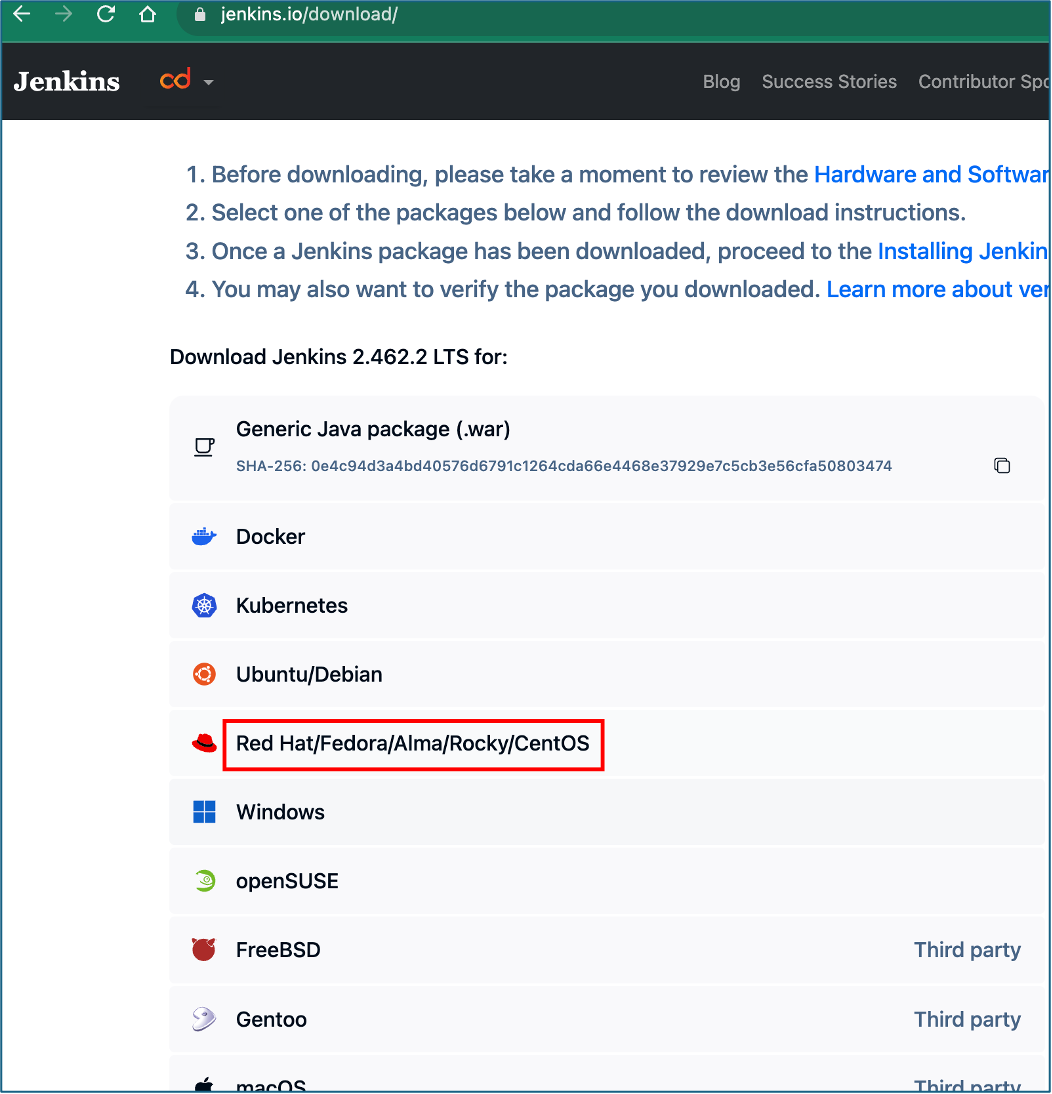Click the Docker whale icon
The height and width of the screenshot is (1094, 1052).
(x=204, y=535)
